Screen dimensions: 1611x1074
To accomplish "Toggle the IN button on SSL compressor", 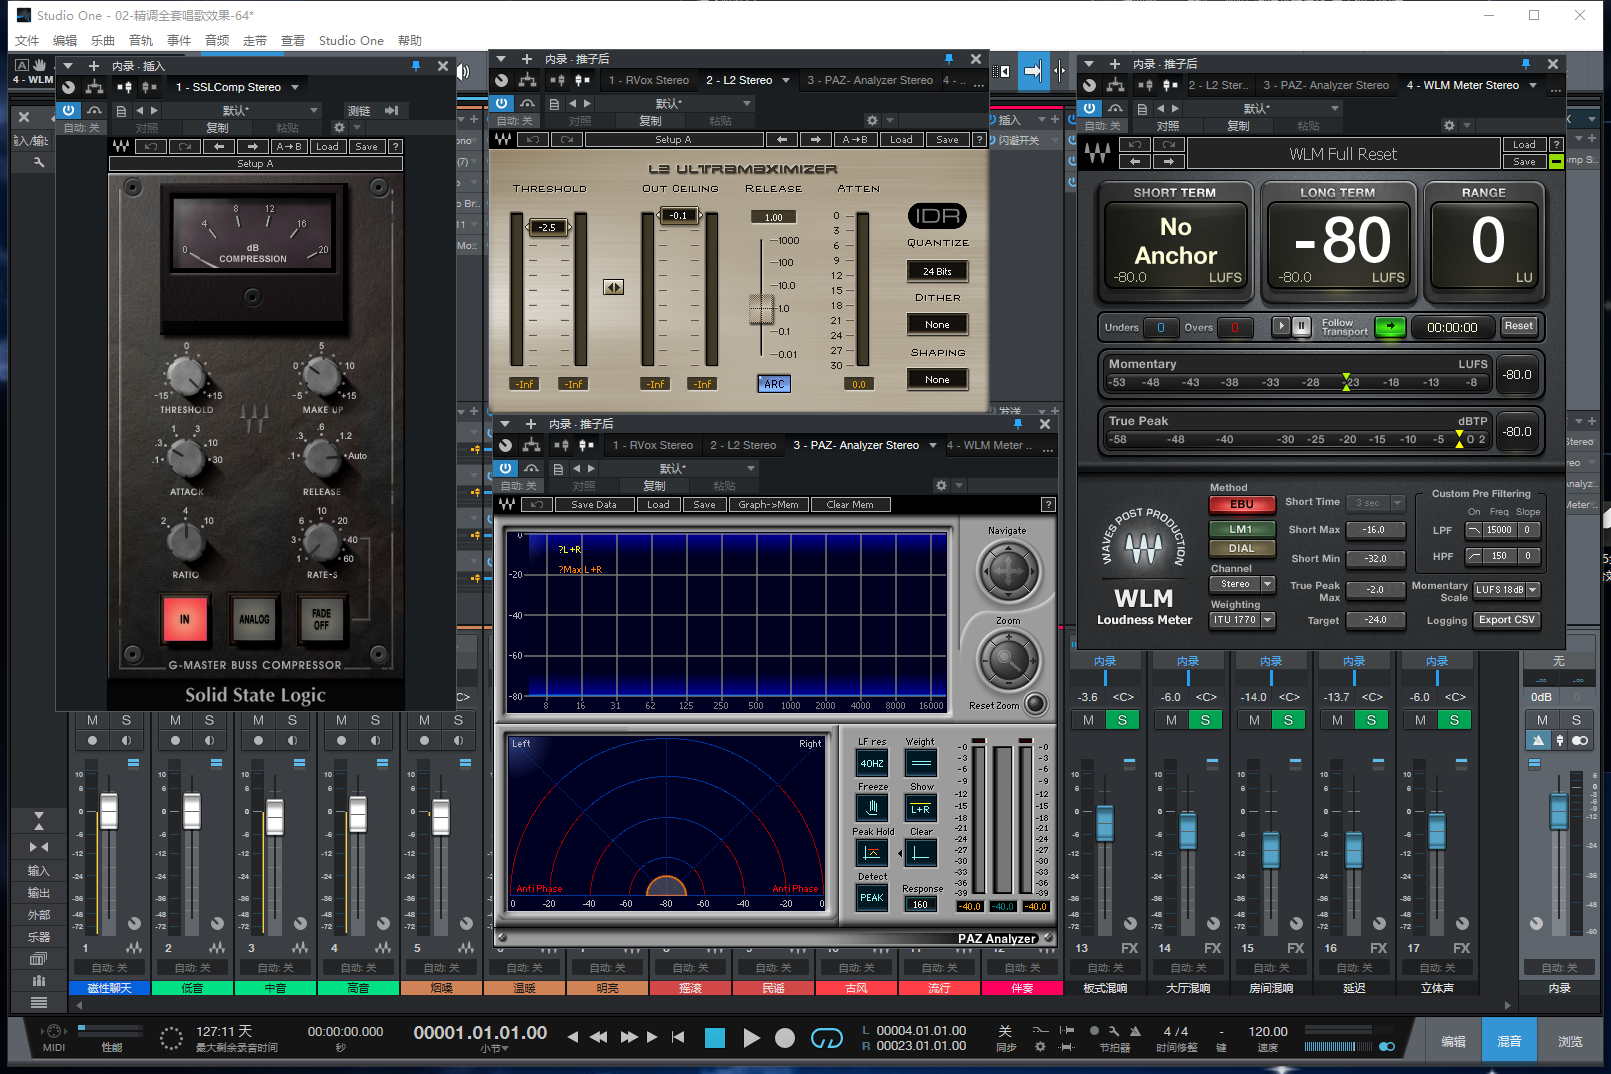I will point(185,619).
